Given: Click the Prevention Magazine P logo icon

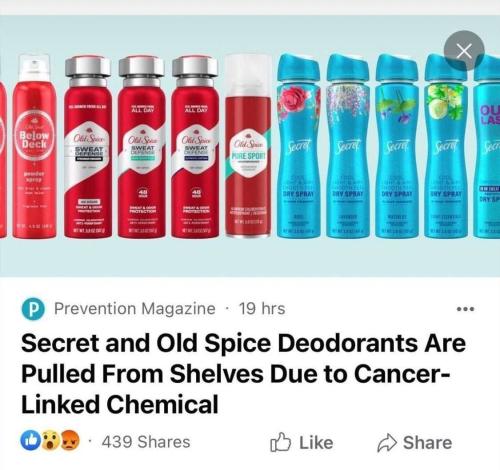Looking at the screenshot, I should (33, 309).
